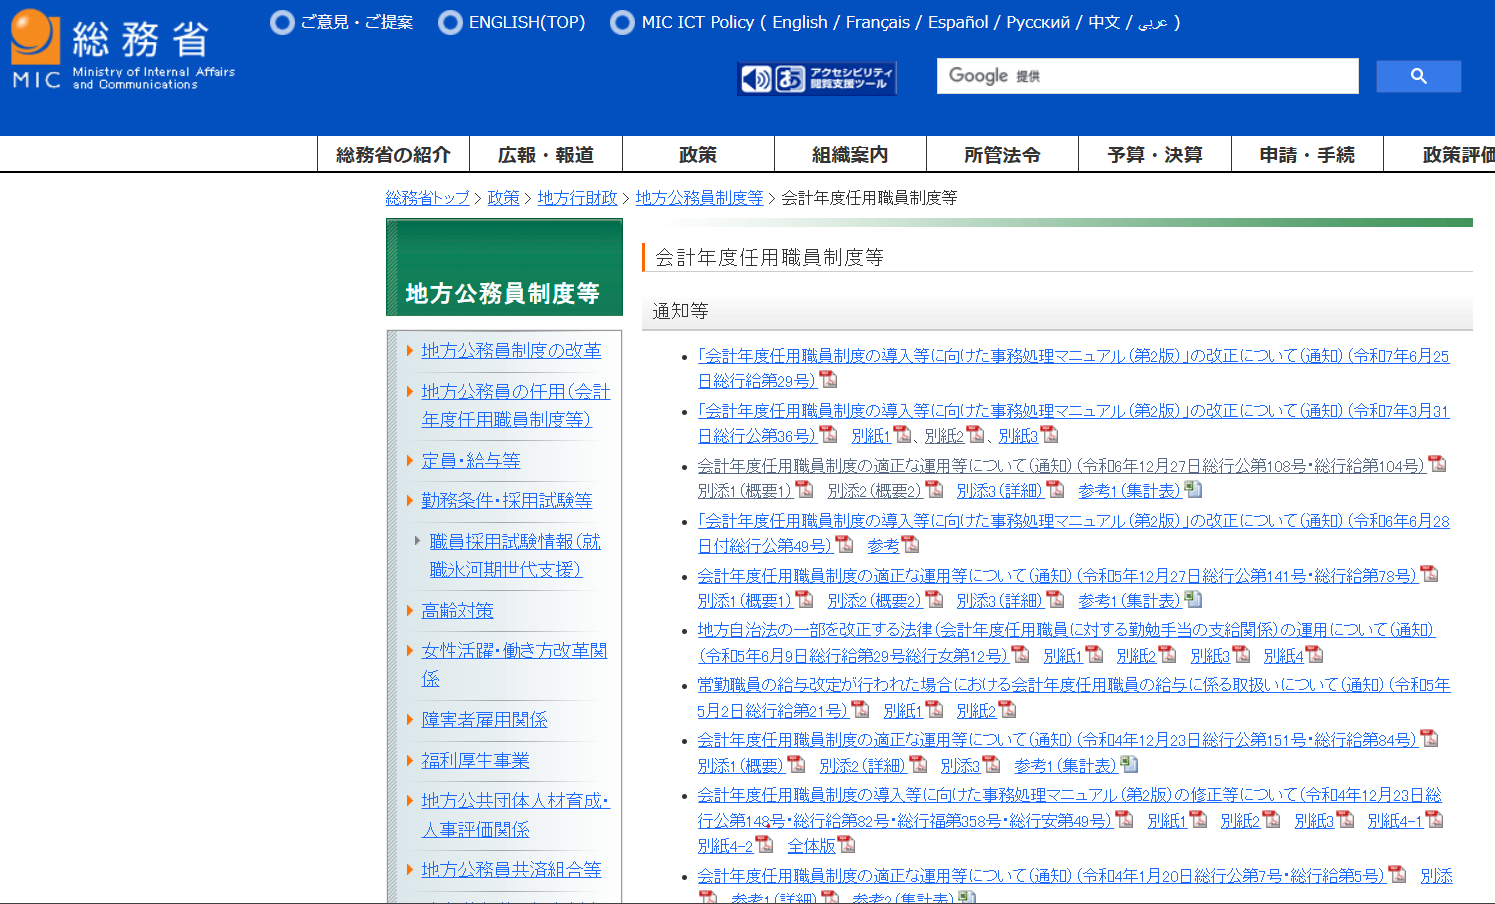The image size is (1495, 904).
Task: Open the 組織案内 navigation menu
Action: click(850, 154)
